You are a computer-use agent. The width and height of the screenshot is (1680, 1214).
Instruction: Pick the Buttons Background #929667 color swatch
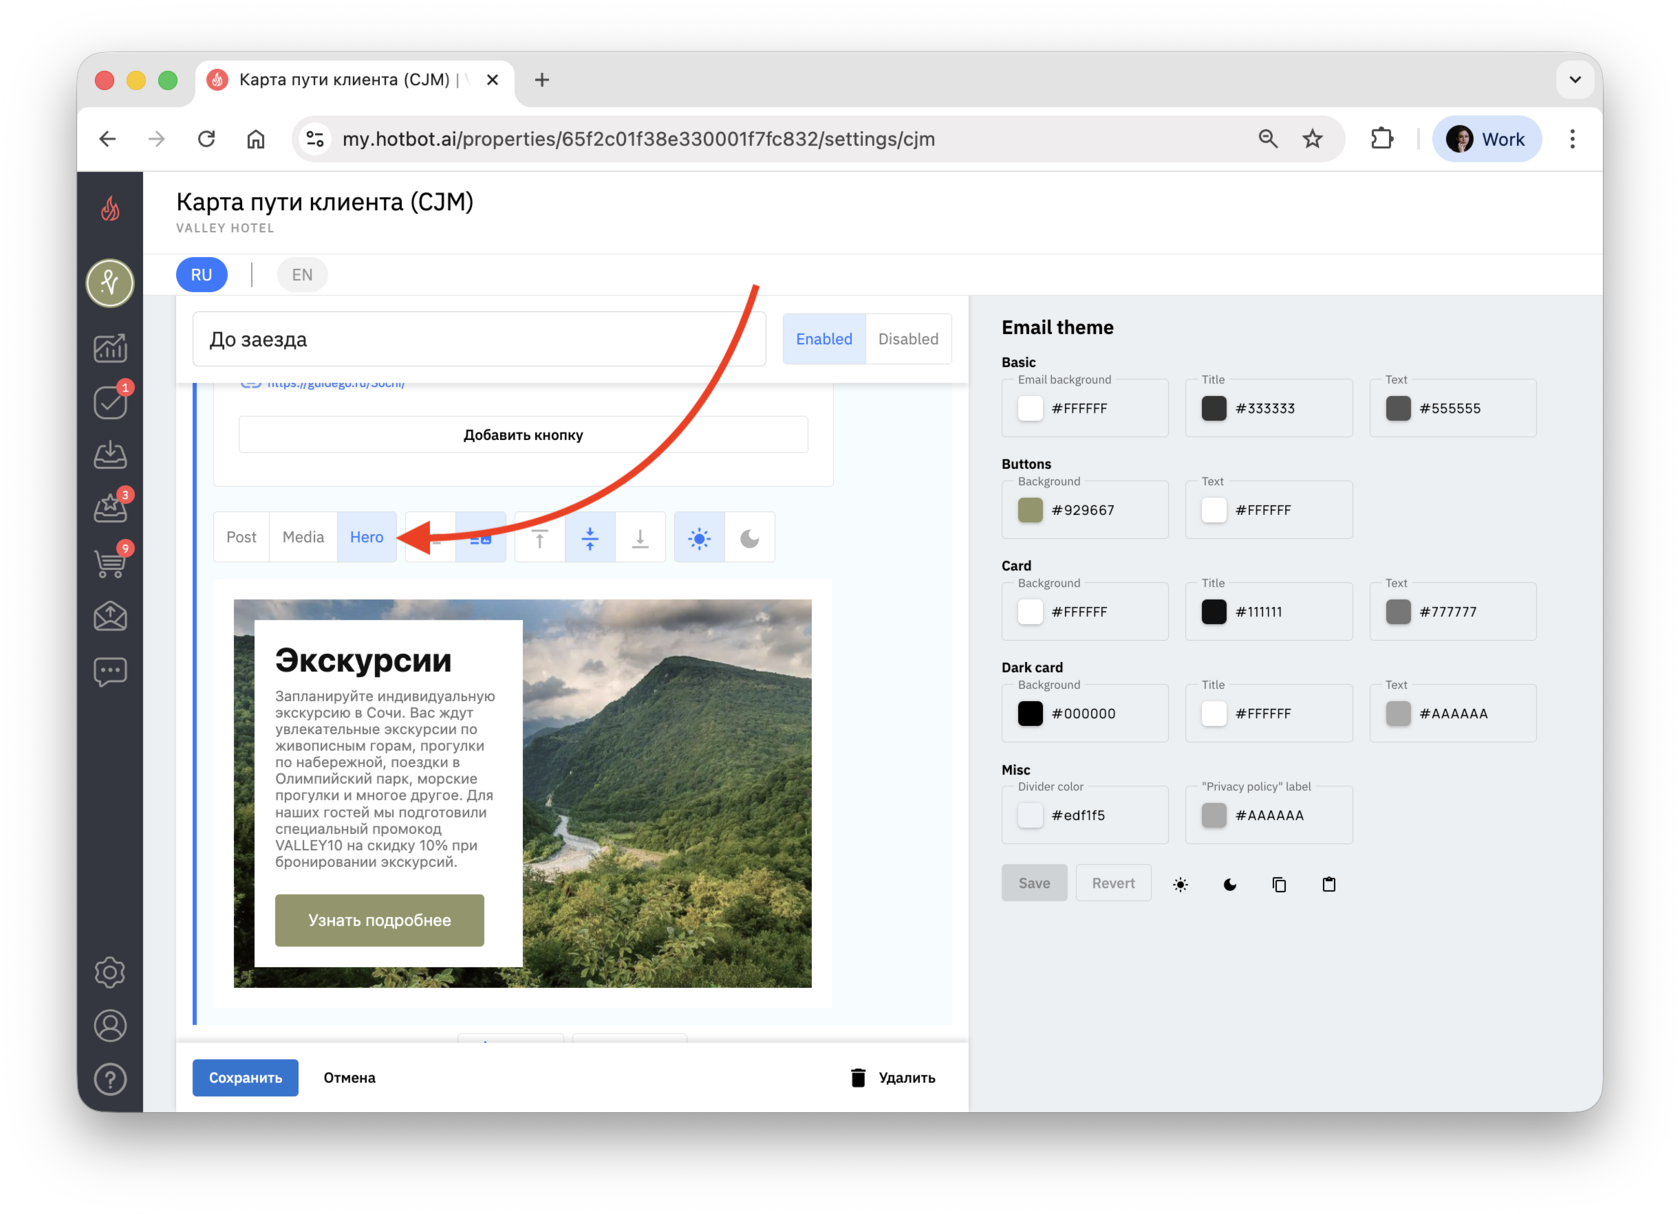(1030, 510)
